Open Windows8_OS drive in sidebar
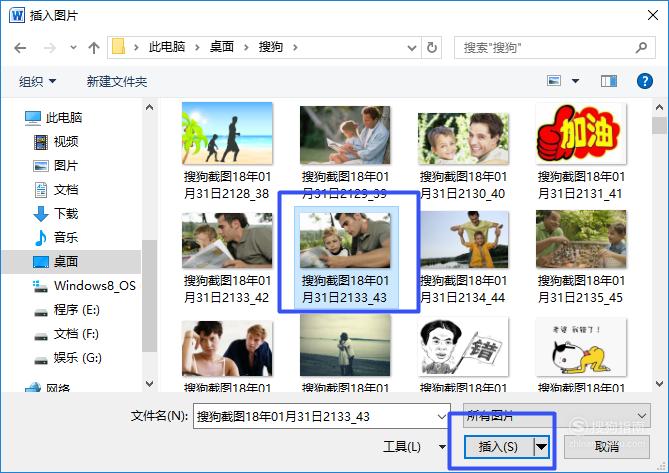Image resolution: width=669 pixels, height=473 pixels. click(84, 286)
